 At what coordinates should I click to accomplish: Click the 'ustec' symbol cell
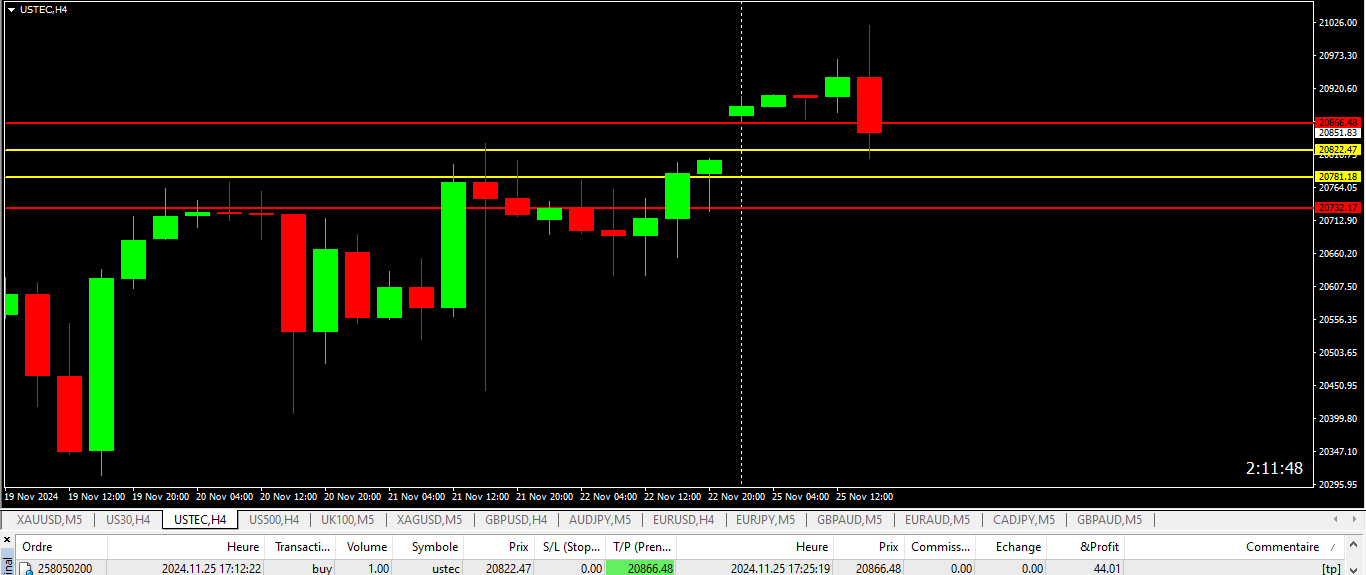[445, 568]
